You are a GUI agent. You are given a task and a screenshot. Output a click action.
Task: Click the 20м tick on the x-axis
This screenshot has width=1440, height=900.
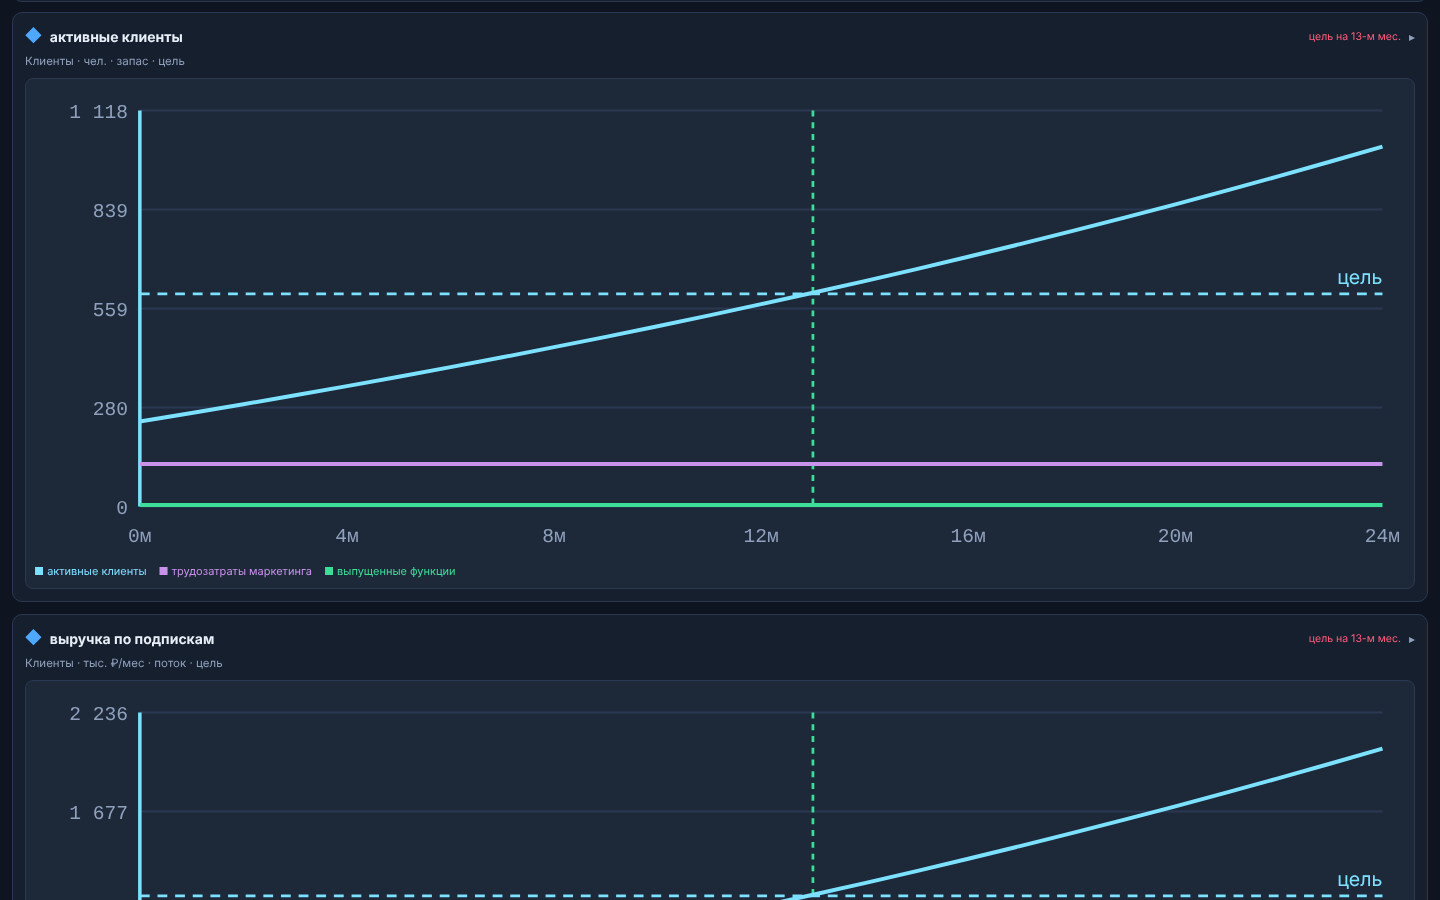[1175, 536]
